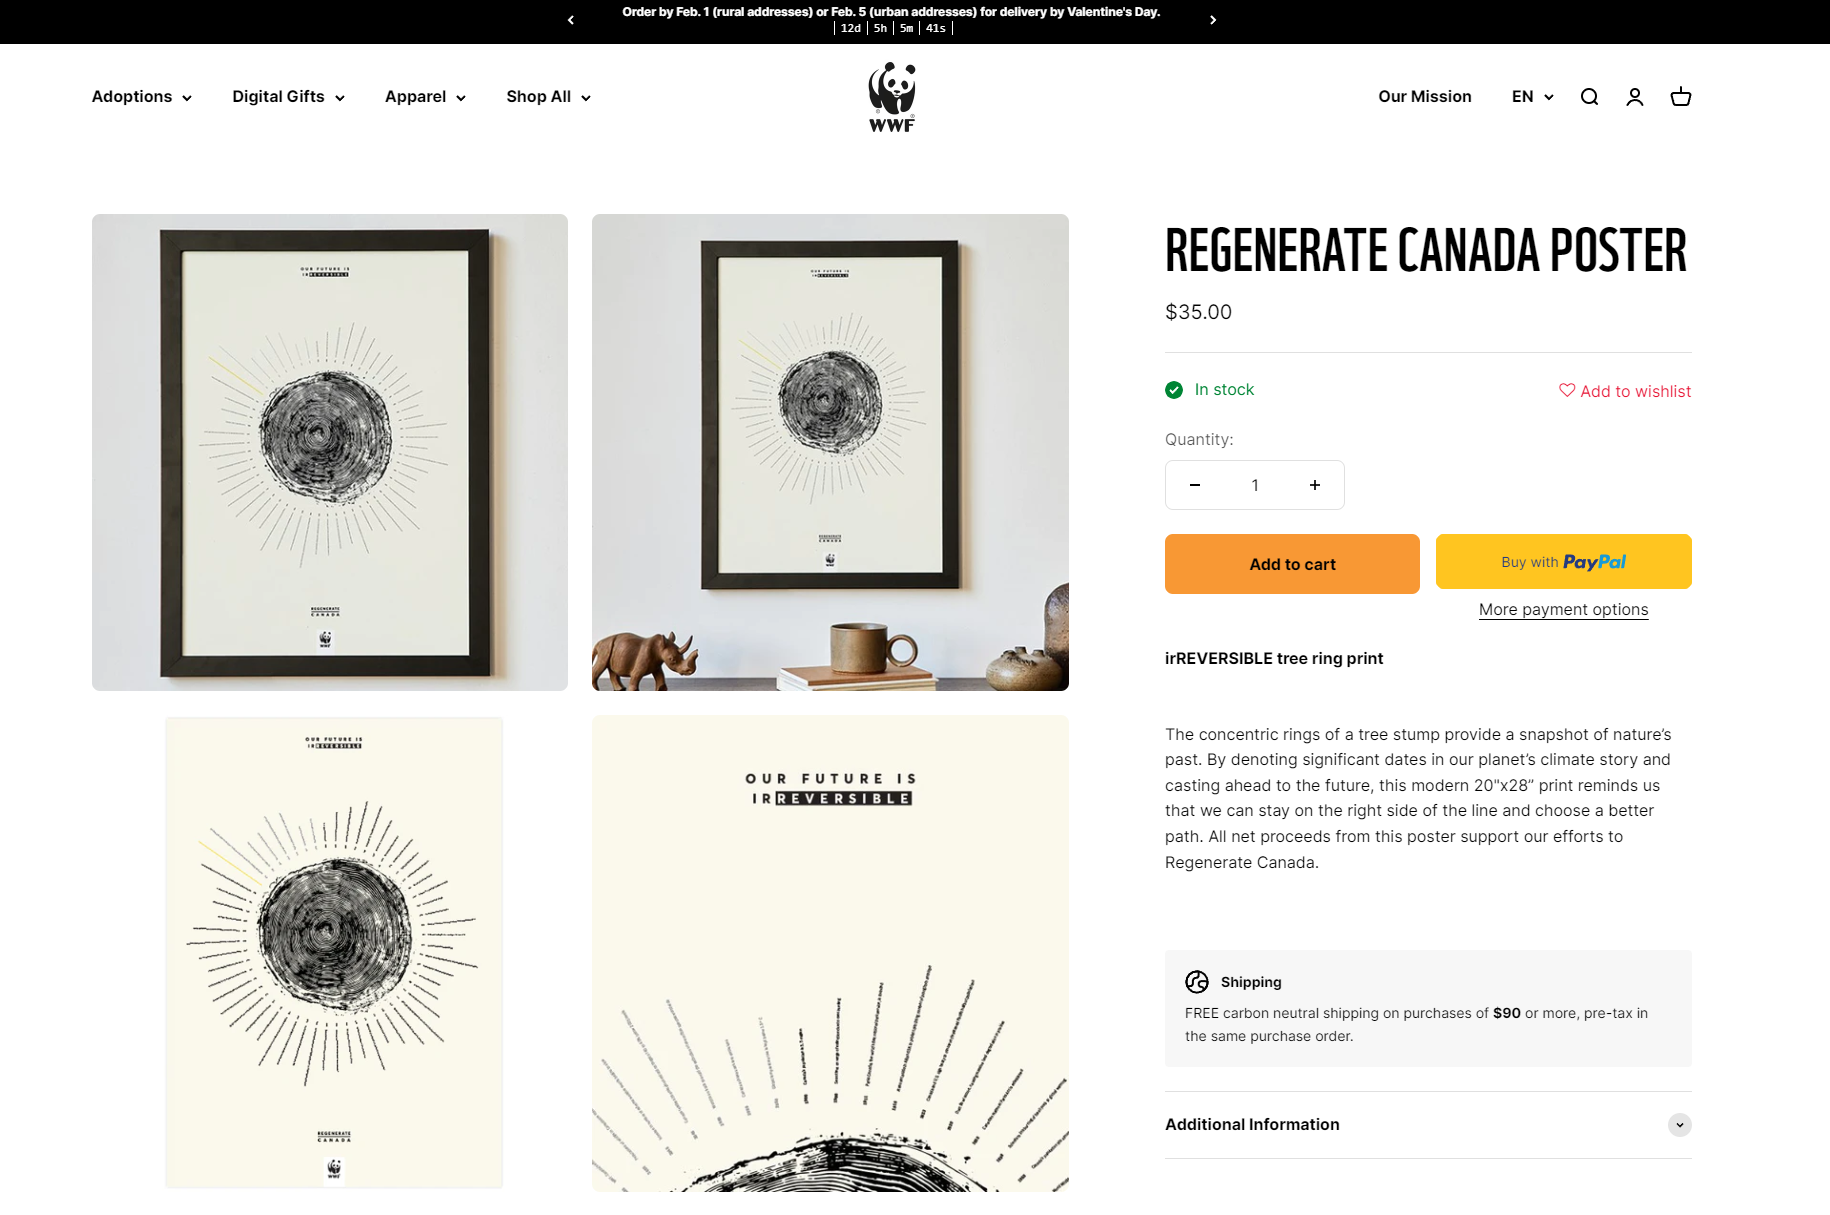The height and width of the screenshot is (1215, 1830).
Task: Open More payment options link
Action: 1564,609
